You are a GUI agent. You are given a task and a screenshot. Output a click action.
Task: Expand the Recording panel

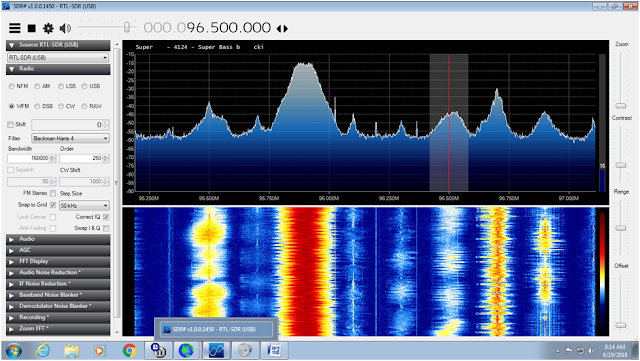click(58, 317)
